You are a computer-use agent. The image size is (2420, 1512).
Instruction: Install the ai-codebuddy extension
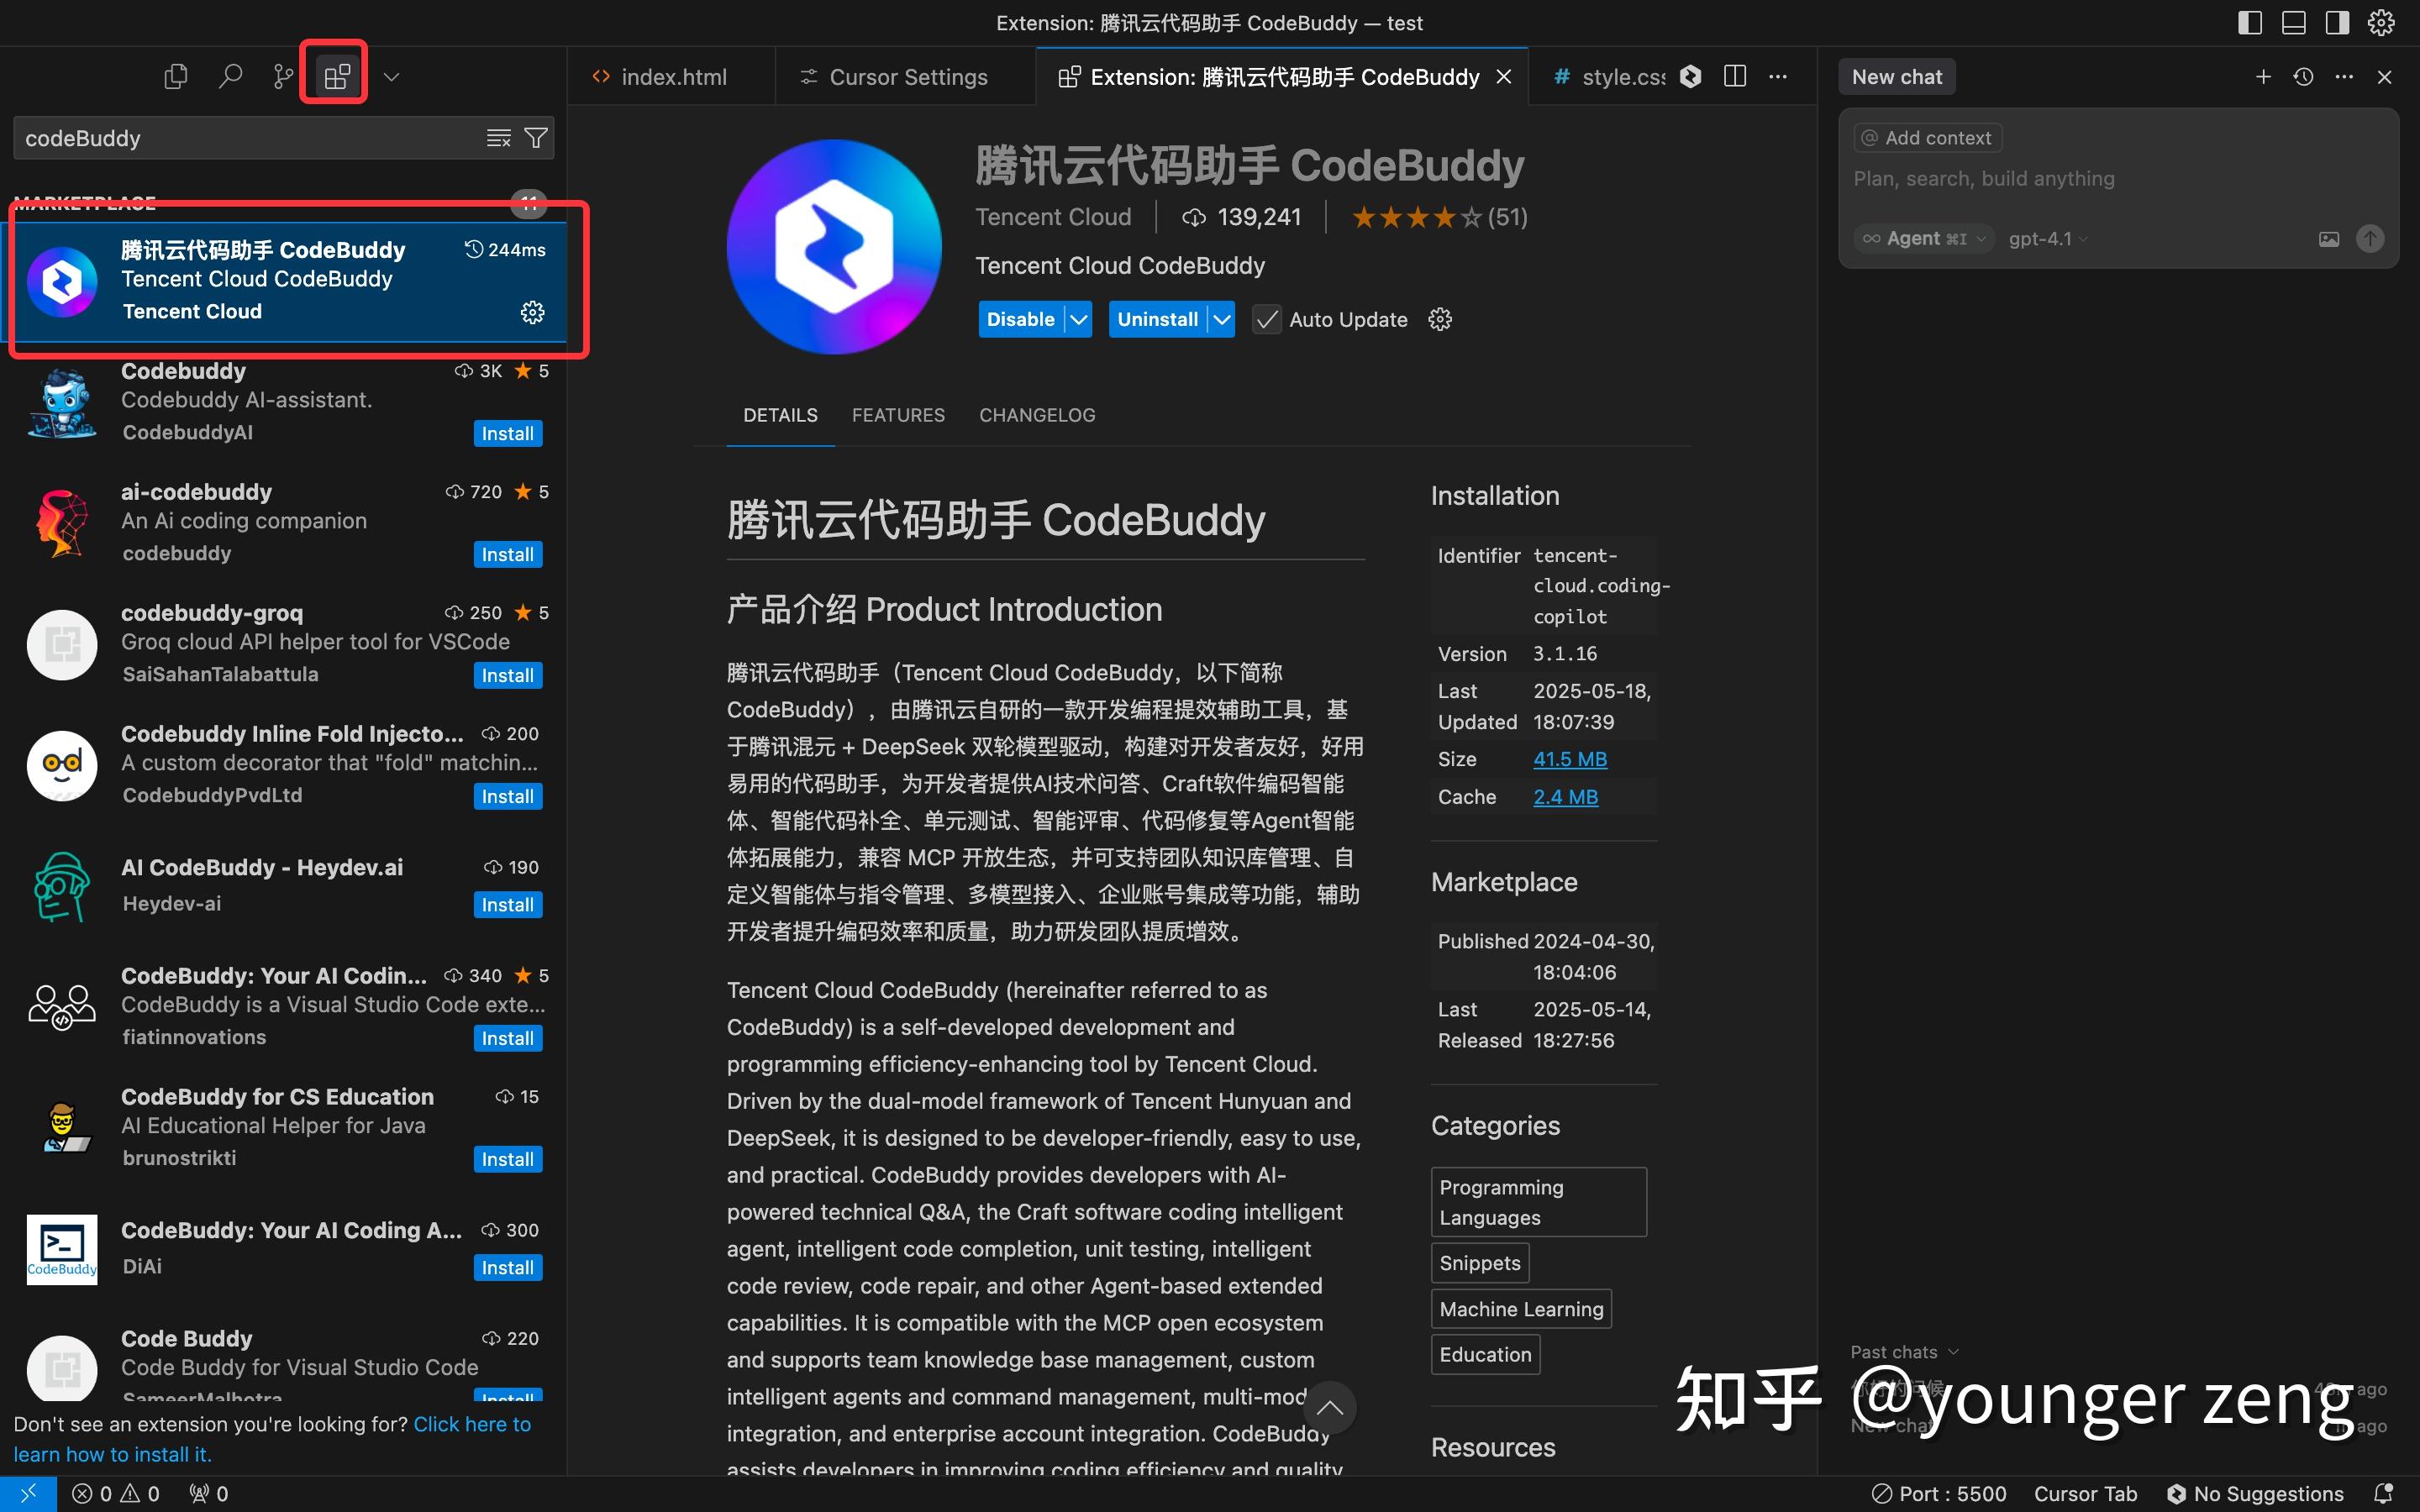click(x=507, y=554)
